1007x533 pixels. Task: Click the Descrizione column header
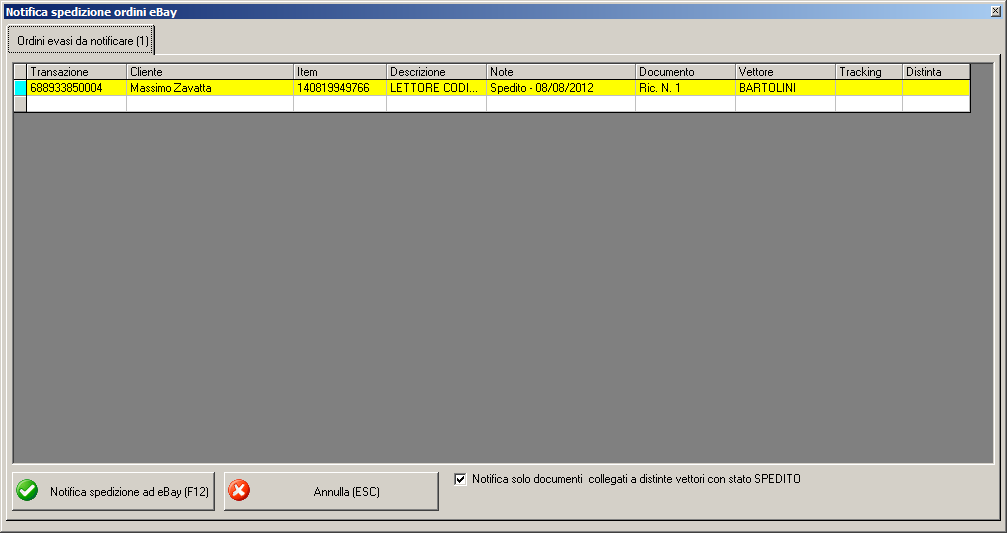click(436, 72)
